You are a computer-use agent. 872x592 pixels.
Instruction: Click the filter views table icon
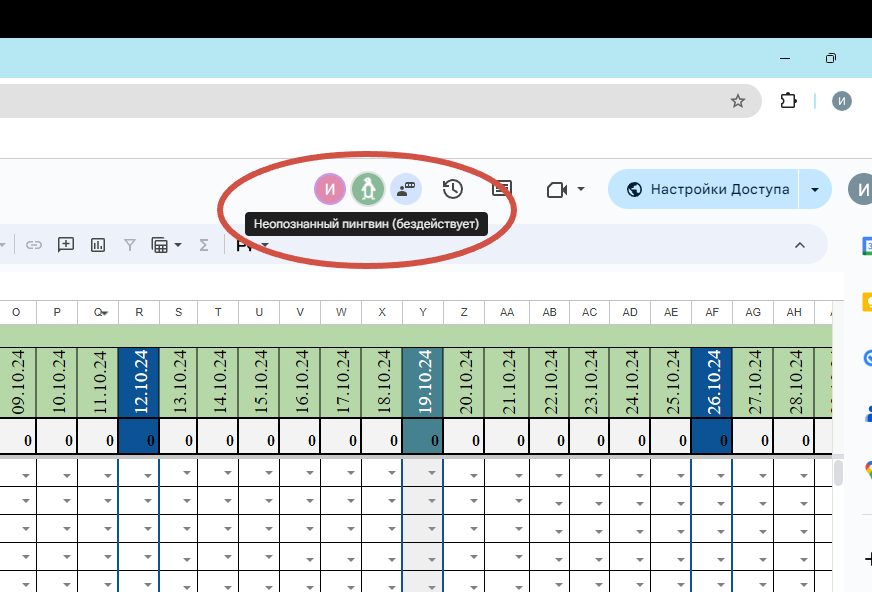(x=160, y=245)
